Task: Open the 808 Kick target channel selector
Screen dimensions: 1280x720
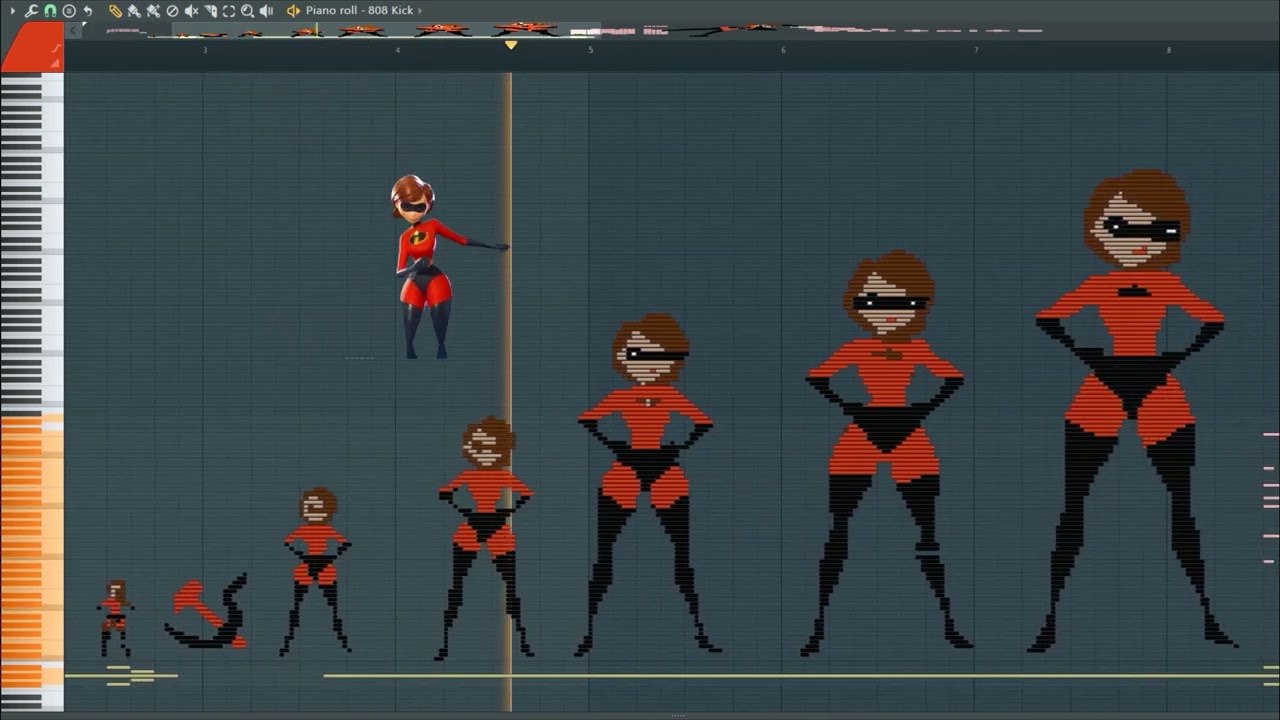Action: pyautogui.click(x=359, y=10)
